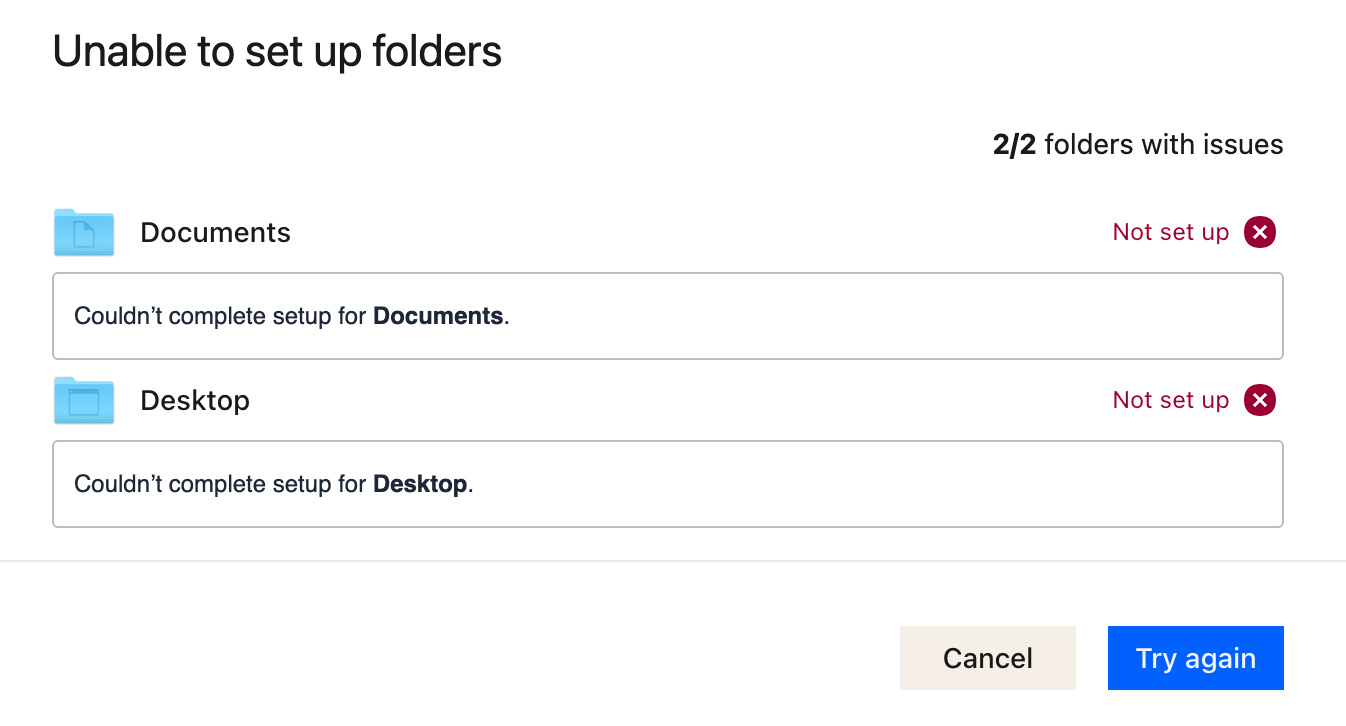The width and height of the screenshot is (1346, 726).
Task: Click the 'Not set up' status for Desktop
Action: [1171, 400]
